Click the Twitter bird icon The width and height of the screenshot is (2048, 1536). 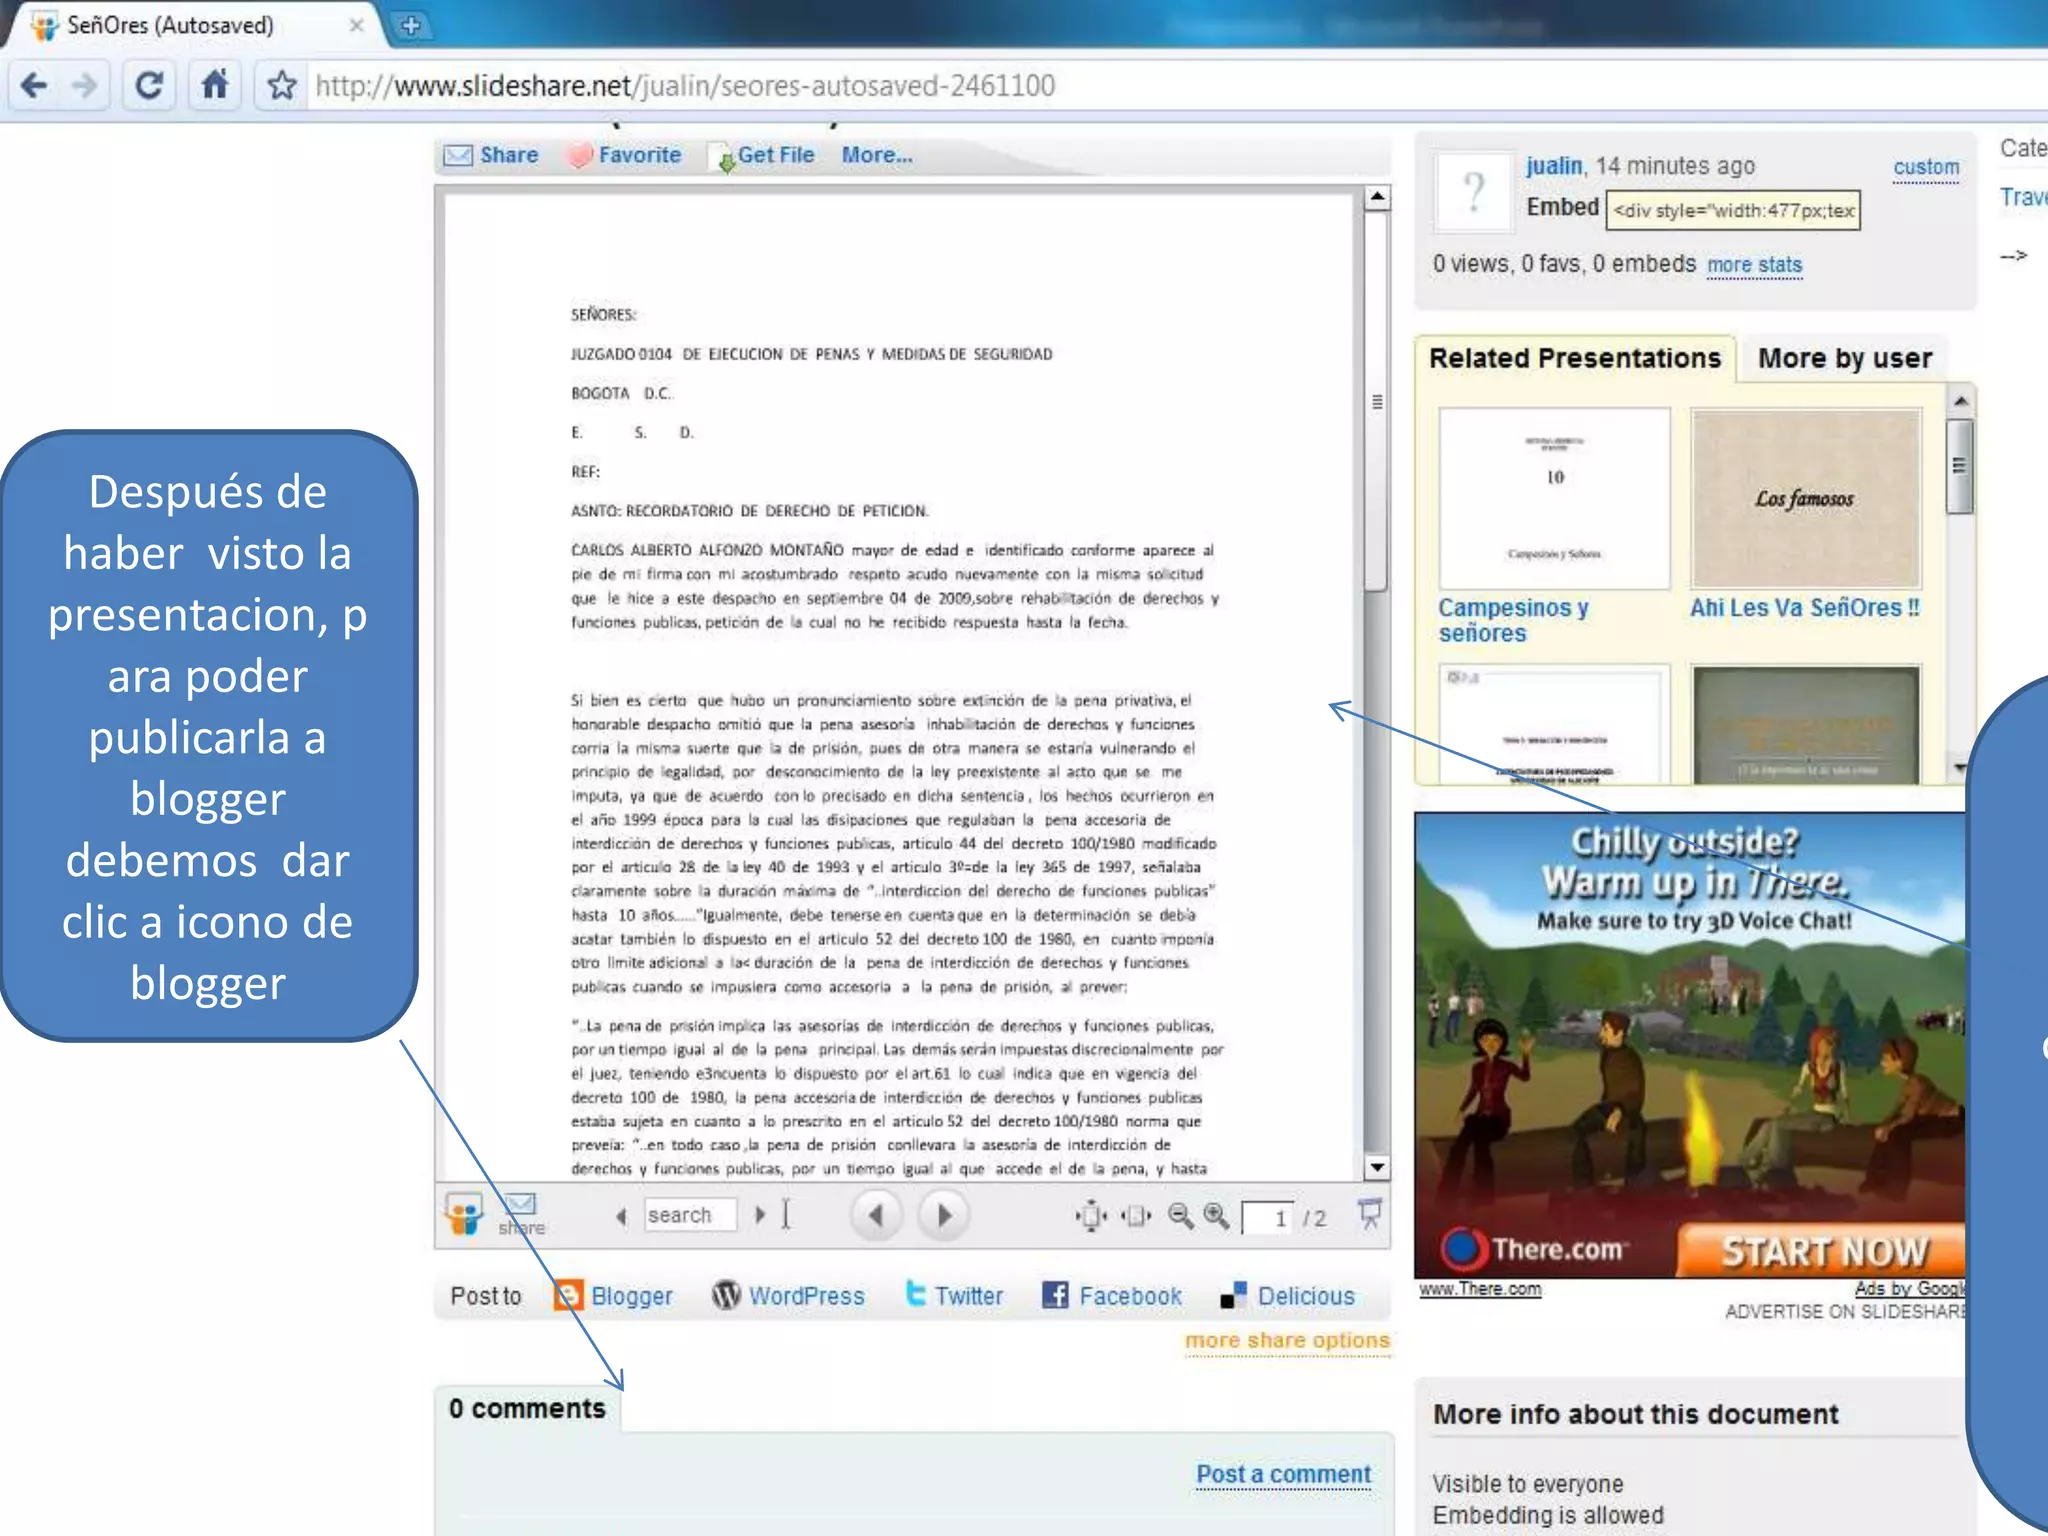point(915,1294)
